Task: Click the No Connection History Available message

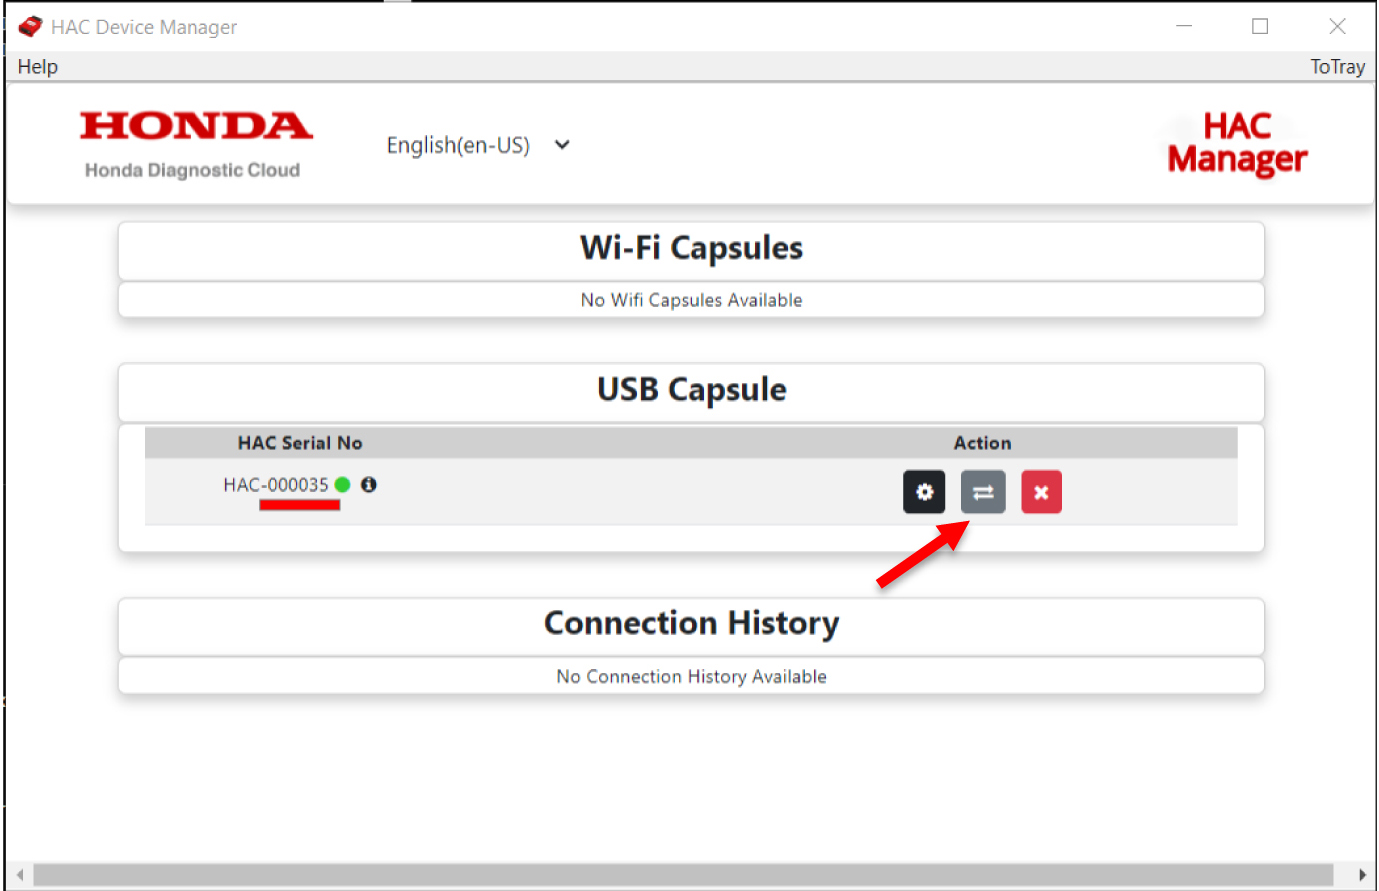Action: (x=691, y=677)
